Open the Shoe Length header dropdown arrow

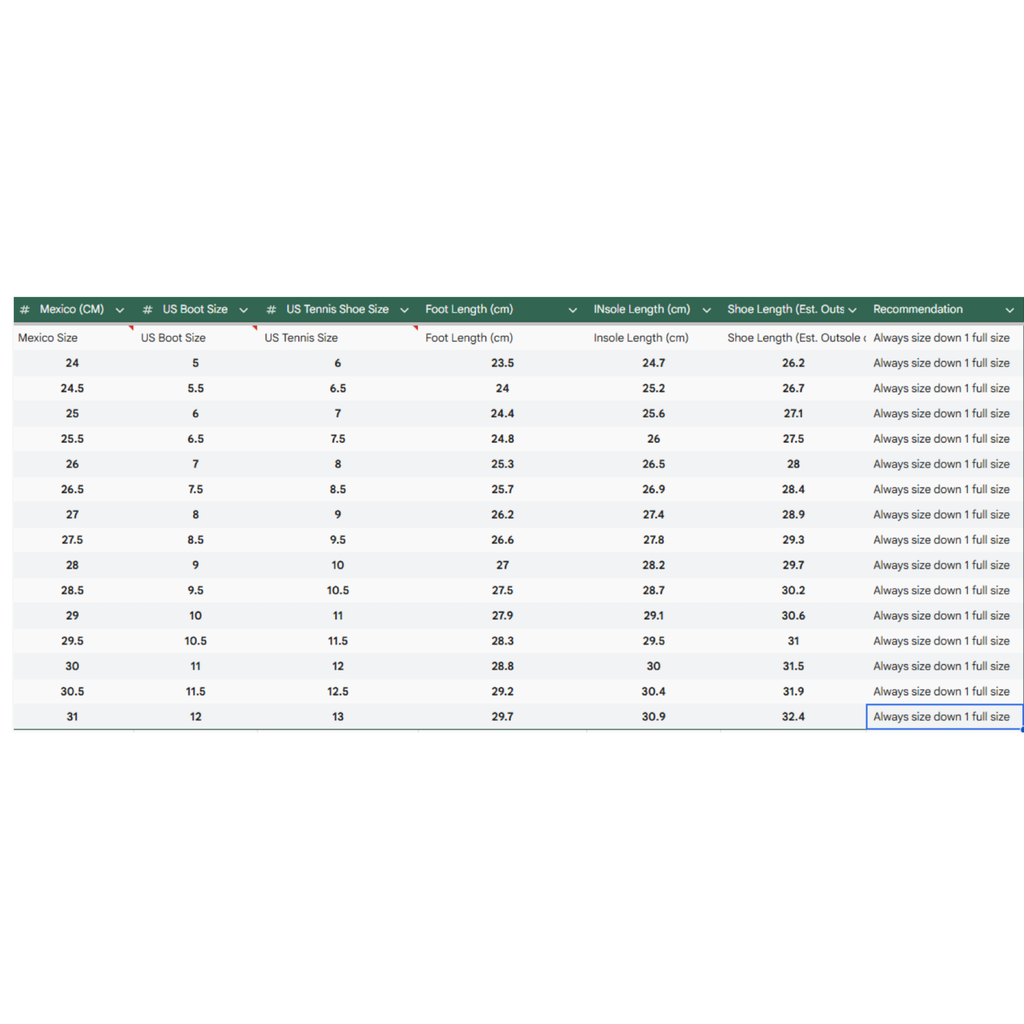(x=852, y=310)
